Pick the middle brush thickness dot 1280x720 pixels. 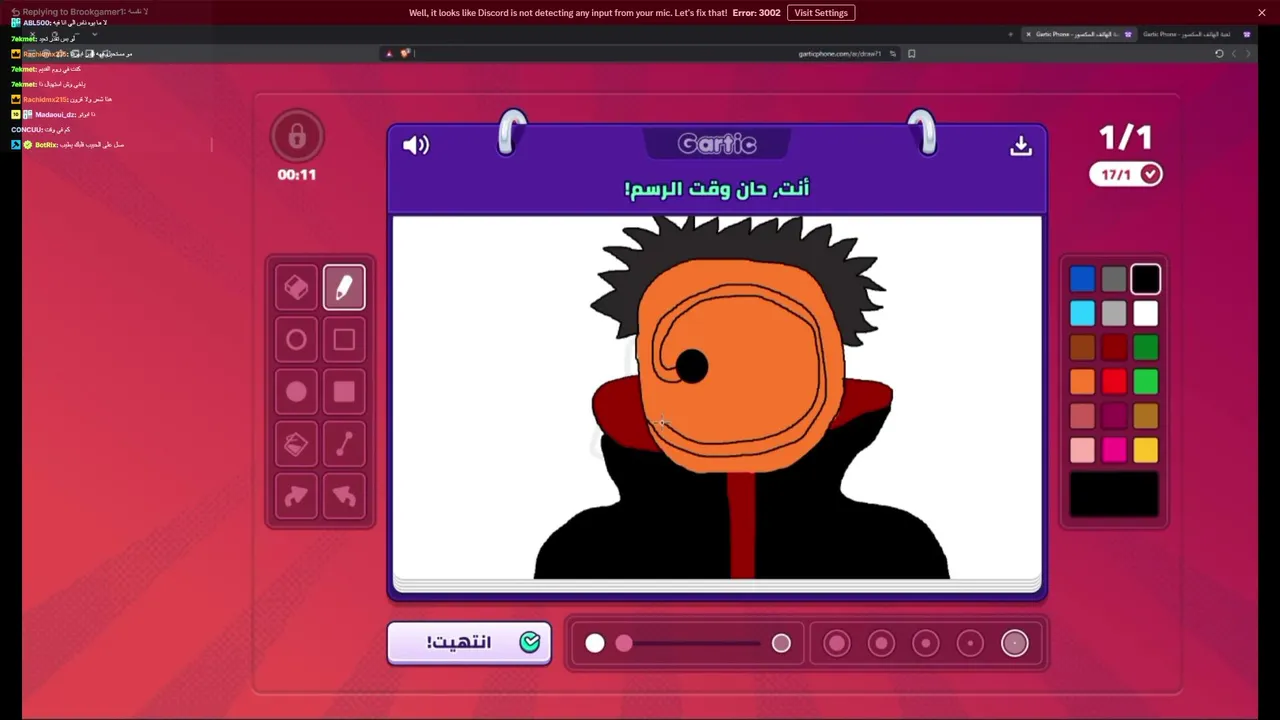pos(926,643)
